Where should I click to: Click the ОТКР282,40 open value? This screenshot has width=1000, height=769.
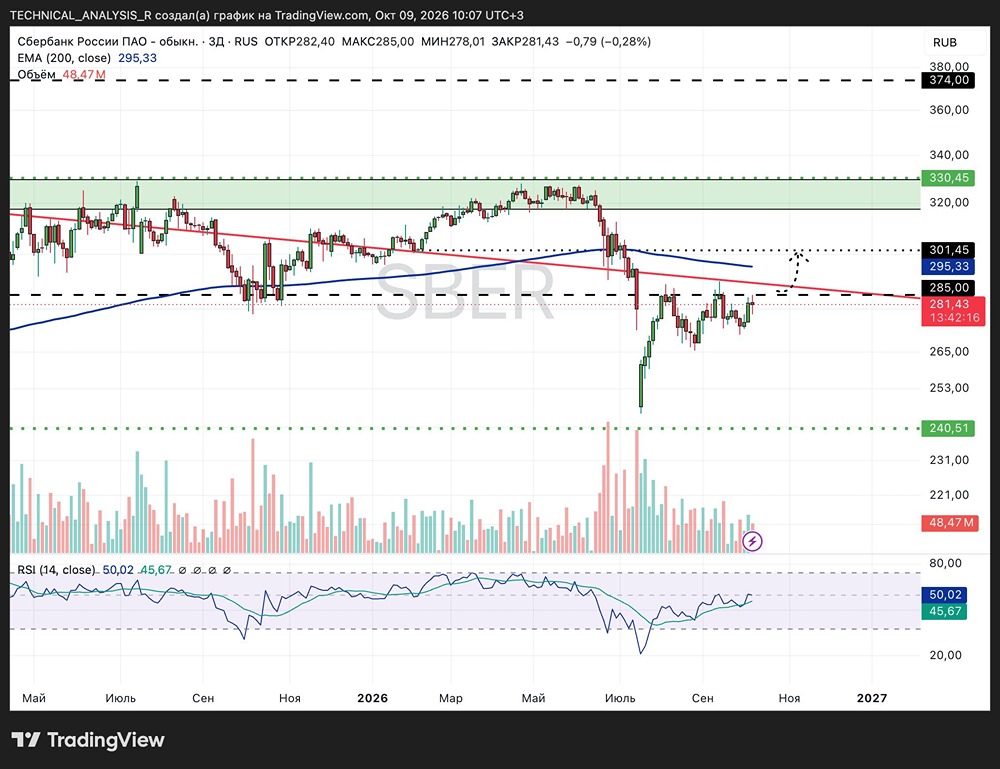(299, 41)
